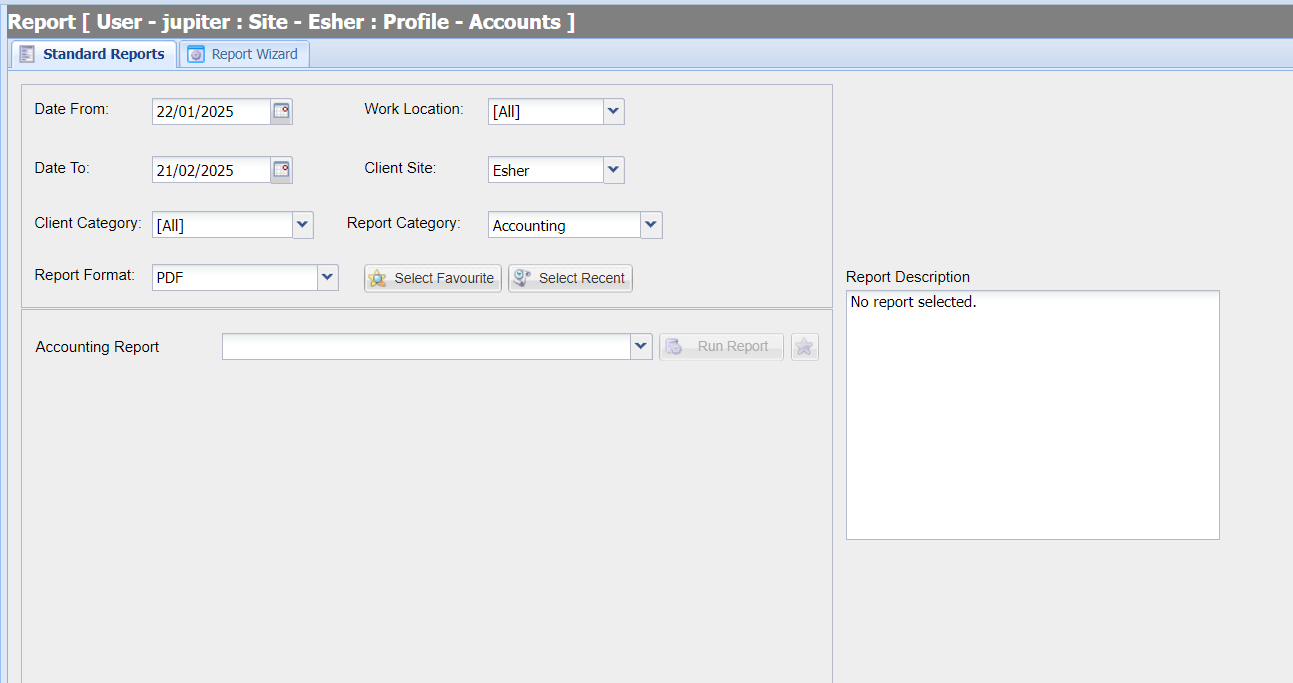Click the 'Report Description' label

click(x=908, y=277)
